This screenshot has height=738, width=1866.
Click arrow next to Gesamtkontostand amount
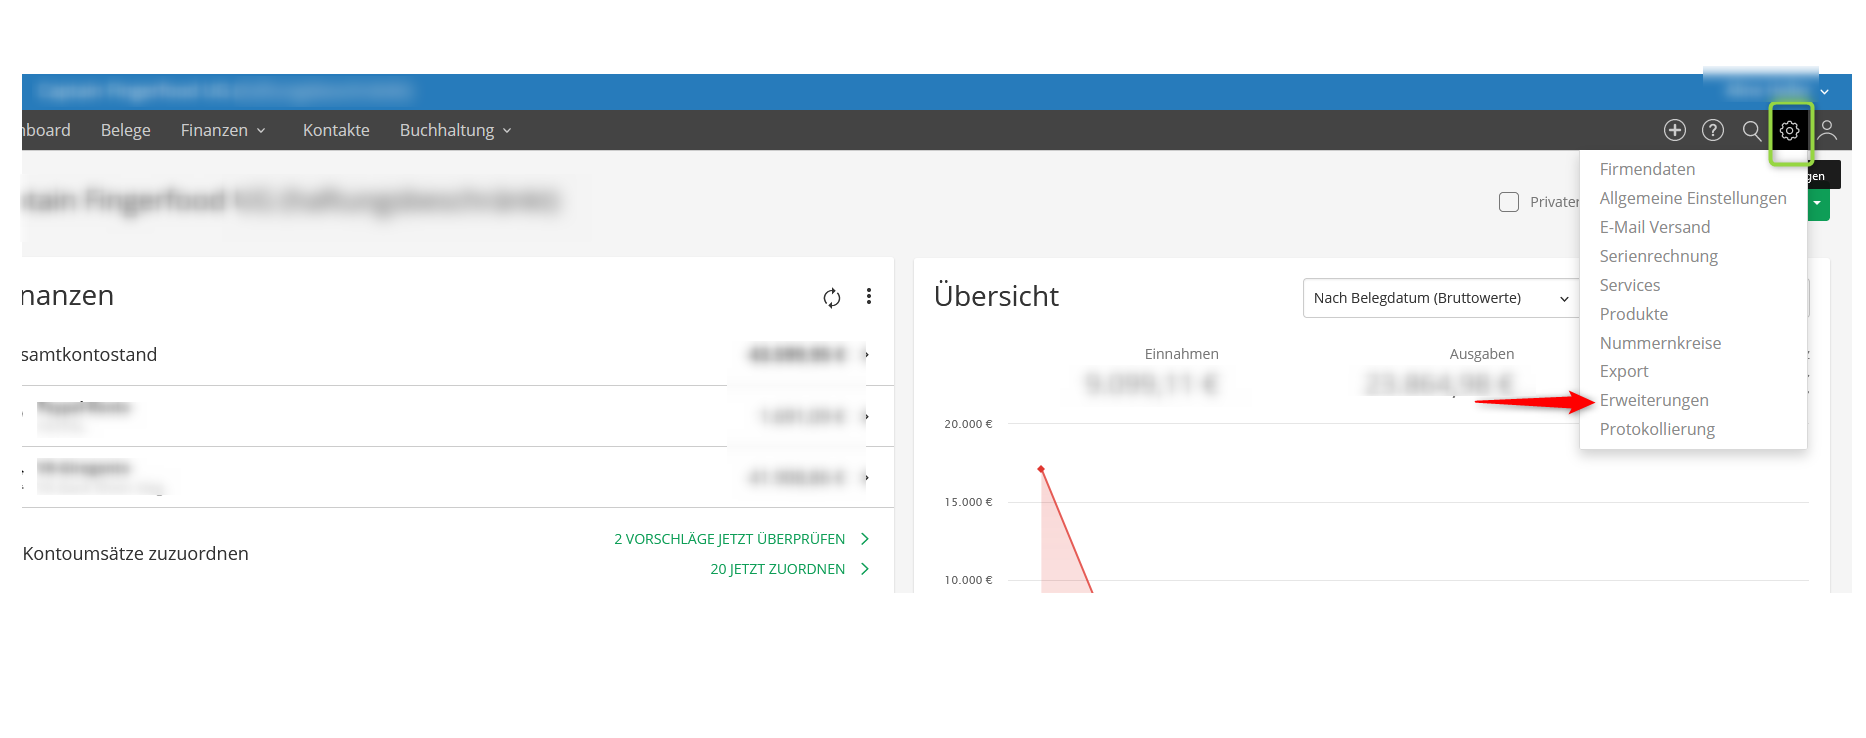[866, 355]
